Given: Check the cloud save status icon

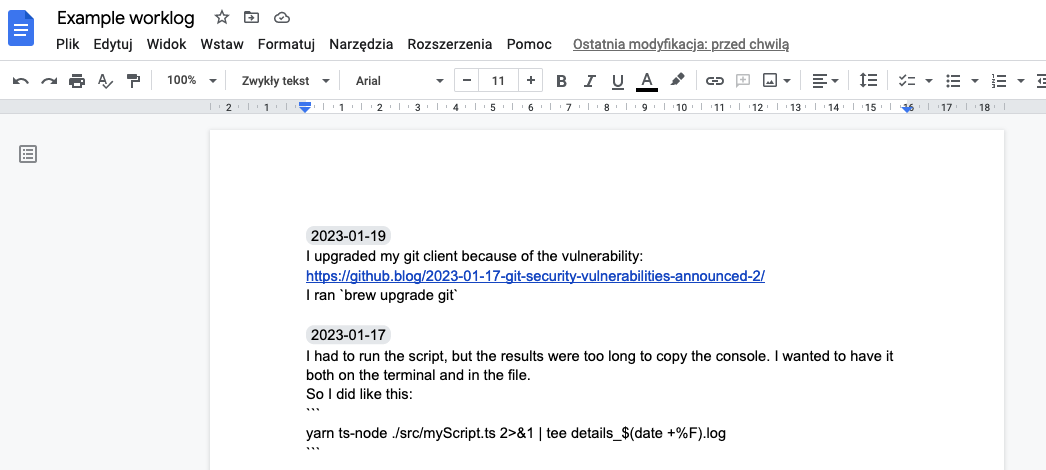Looking at the screenshot, I should point(282,17).
